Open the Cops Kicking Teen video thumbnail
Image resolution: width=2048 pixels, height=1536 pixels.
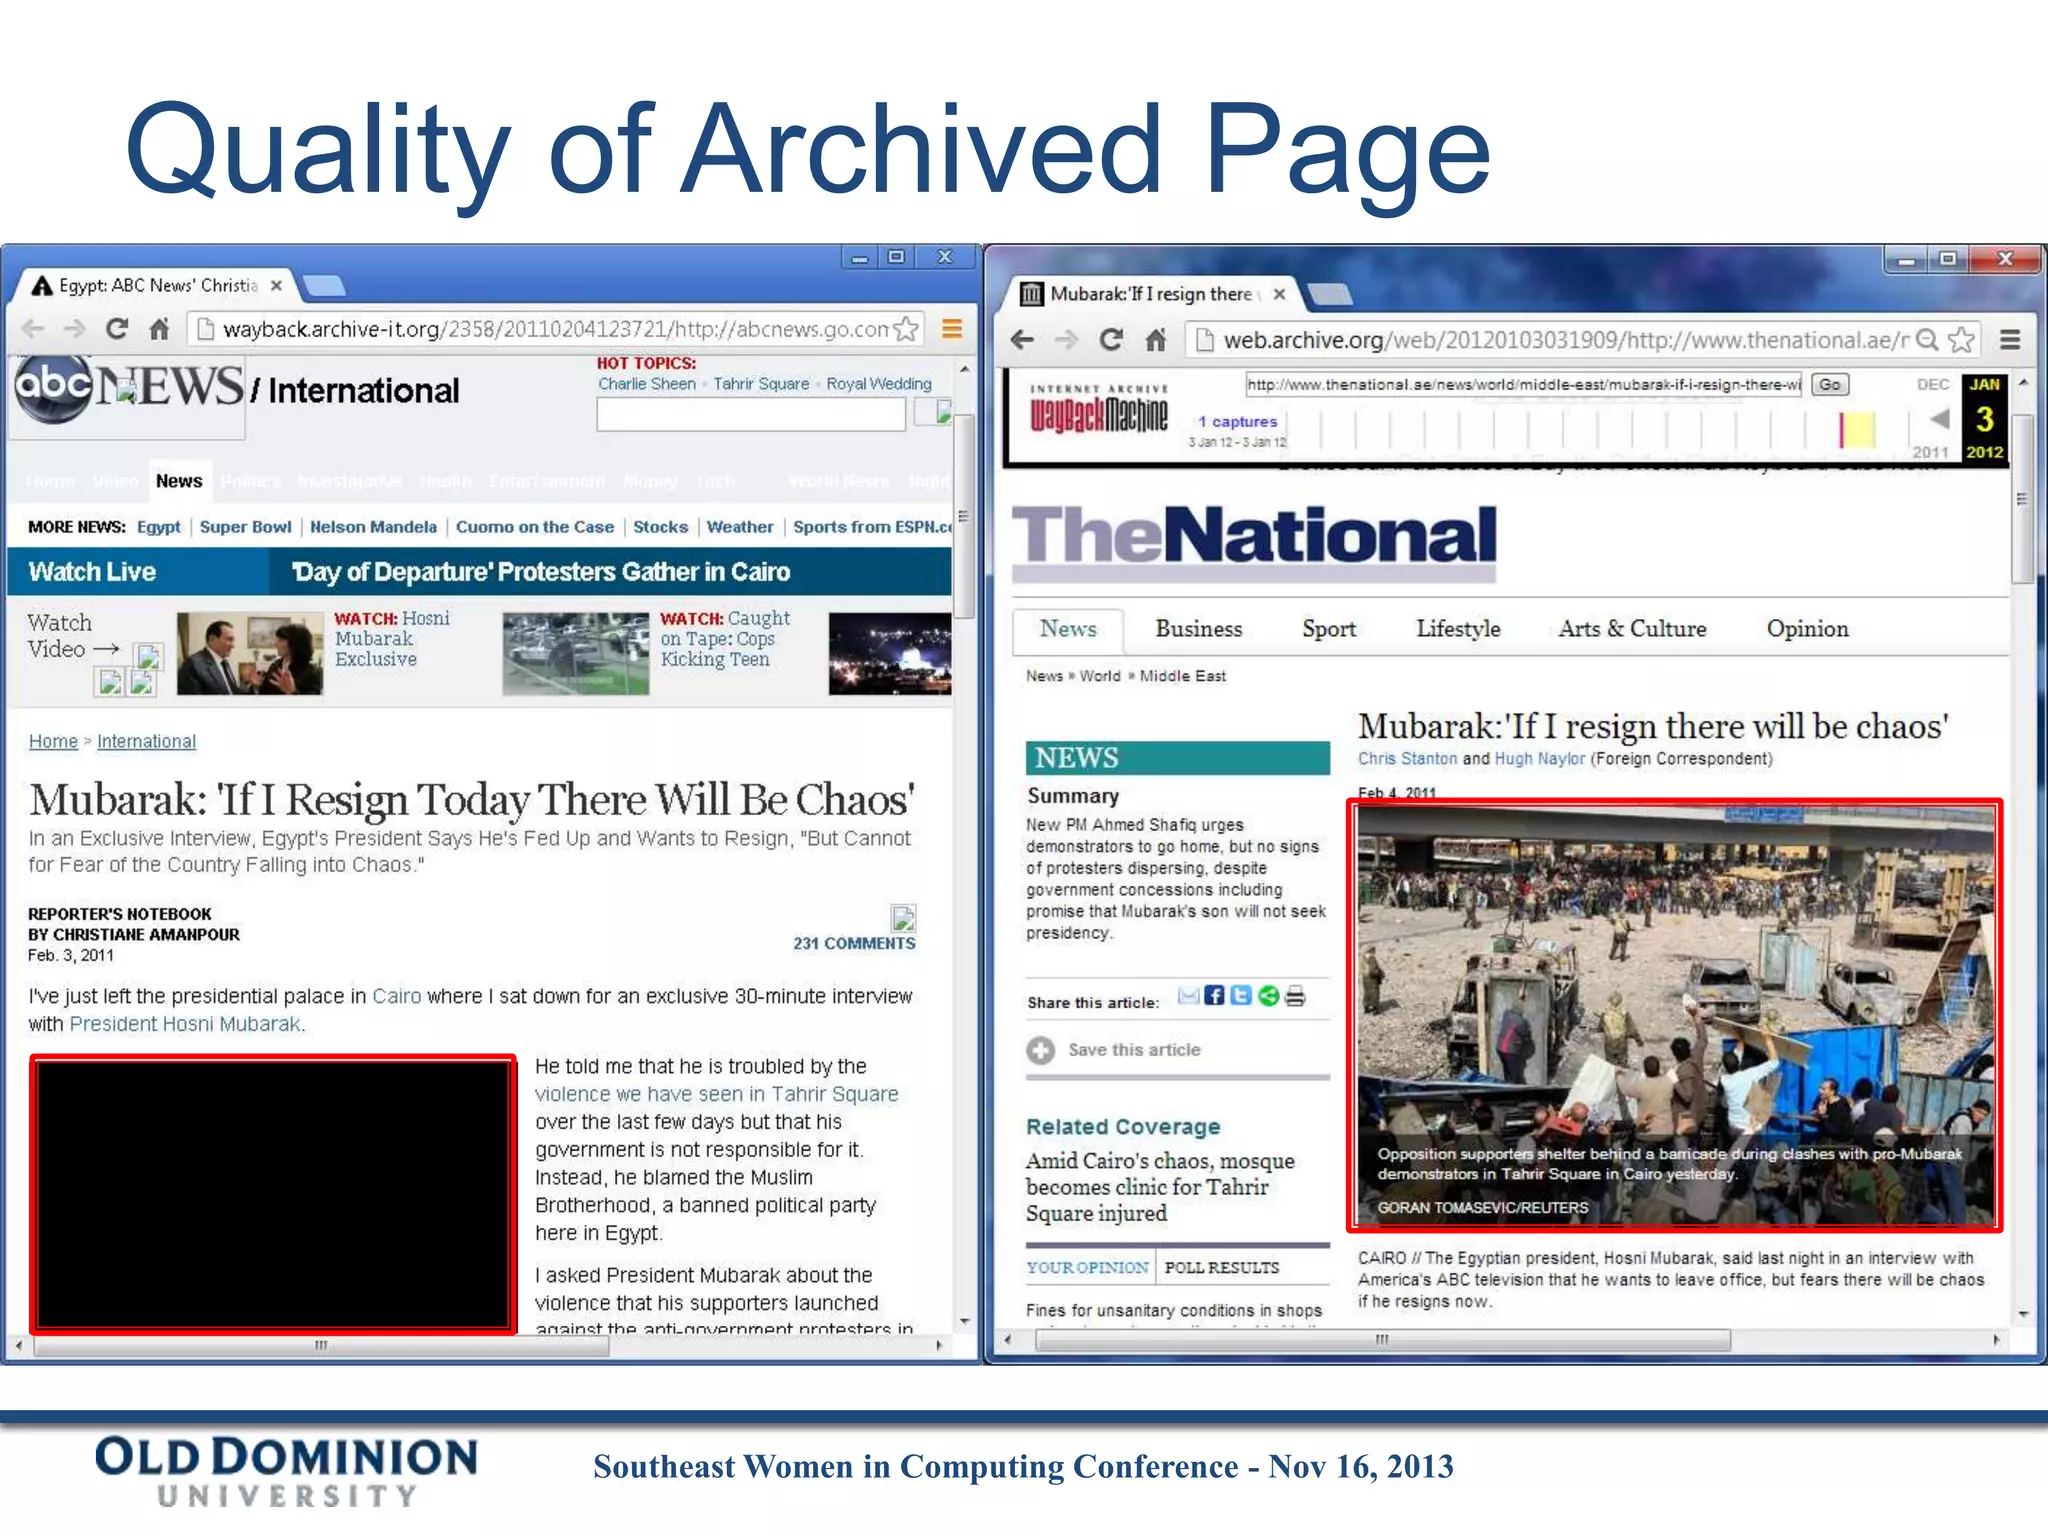tap(575, 654)
